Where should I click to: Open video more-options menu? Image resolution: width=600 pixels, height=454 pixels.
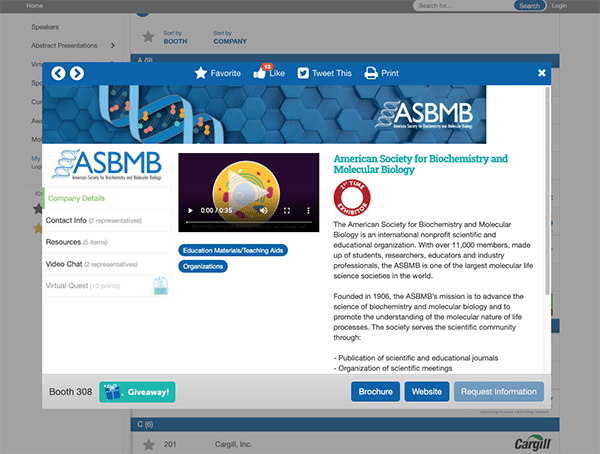point(308,211)
